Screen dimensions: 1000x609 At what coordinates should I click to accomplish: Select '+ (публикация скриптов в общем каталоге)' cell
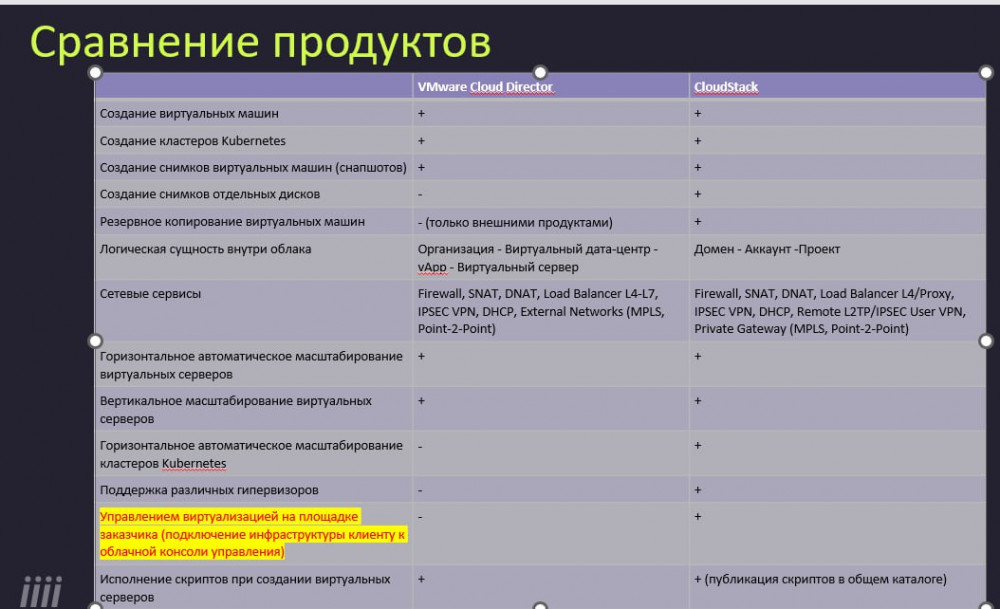click(837, 587)
